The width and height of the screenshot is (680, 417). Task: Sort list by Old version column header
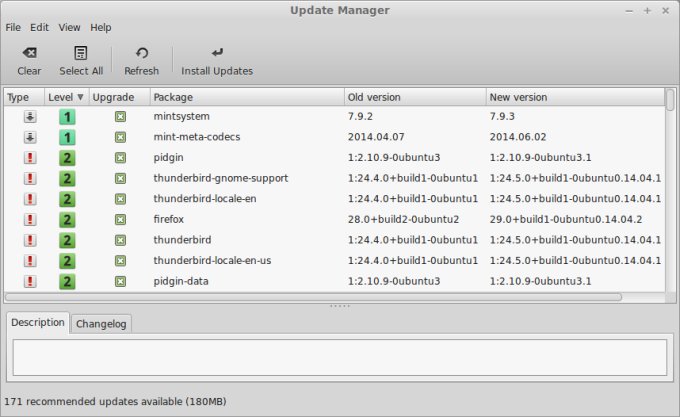(x=415, y=97)
